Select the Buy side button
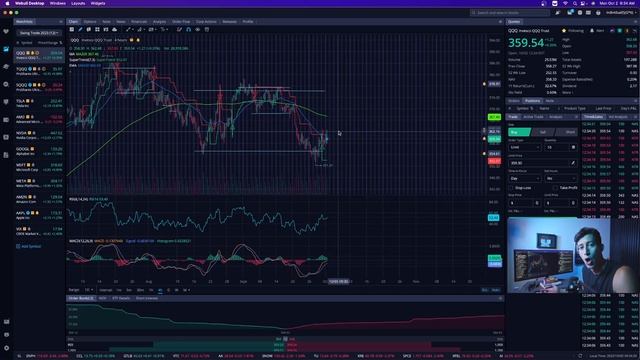 pyautogui.click(x=519, y=132)
